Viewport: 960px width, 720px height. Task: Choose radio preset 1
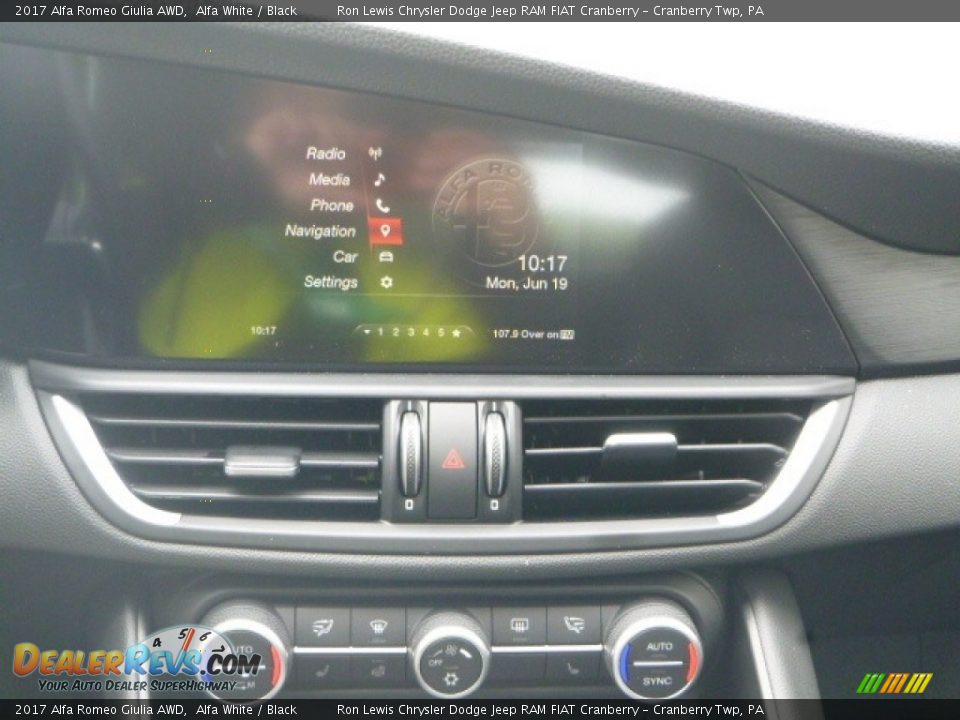380,332
